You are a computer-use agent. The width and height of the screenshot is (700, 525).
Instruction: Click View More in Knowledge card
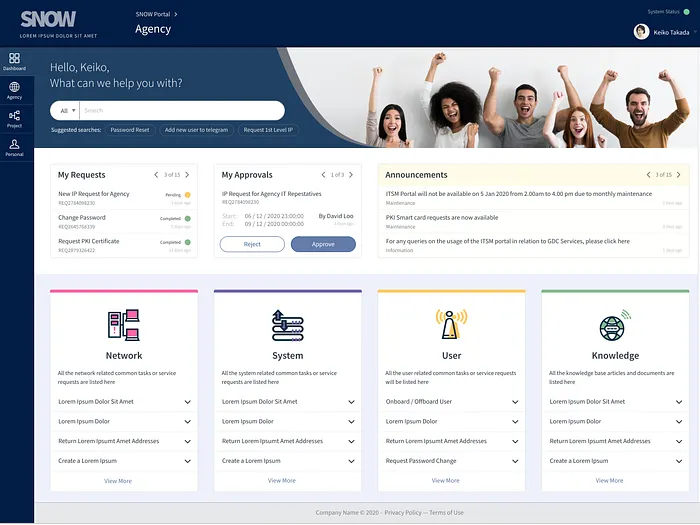point(609,480)
